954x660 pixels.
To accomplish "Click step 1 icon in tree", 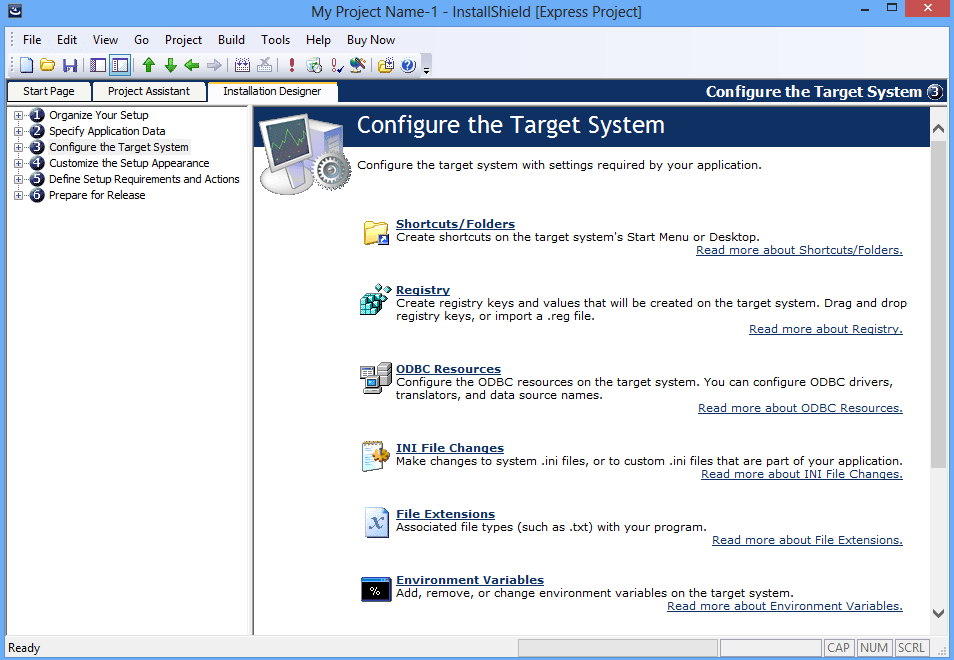I will coord(37,115).
